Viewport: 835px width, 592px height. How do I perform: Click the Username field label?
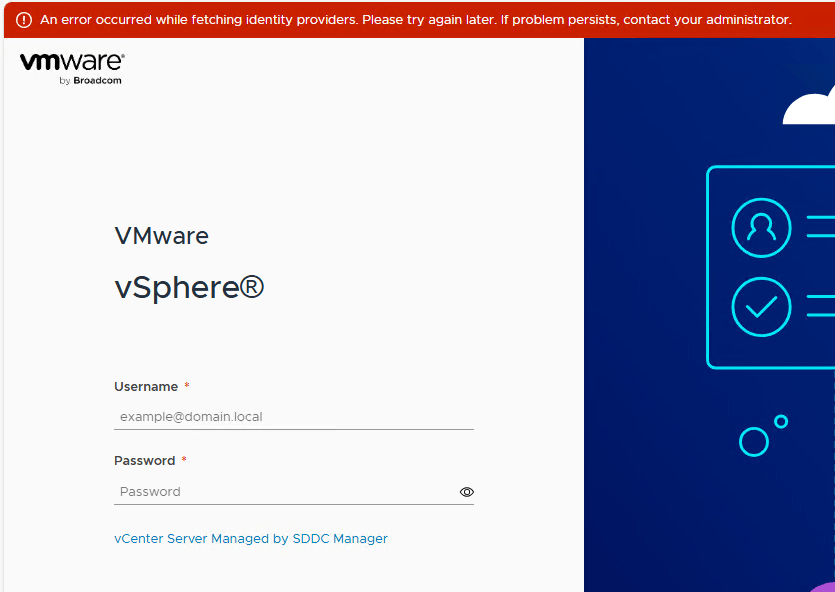pyautogui.click(x=146, y=387)
